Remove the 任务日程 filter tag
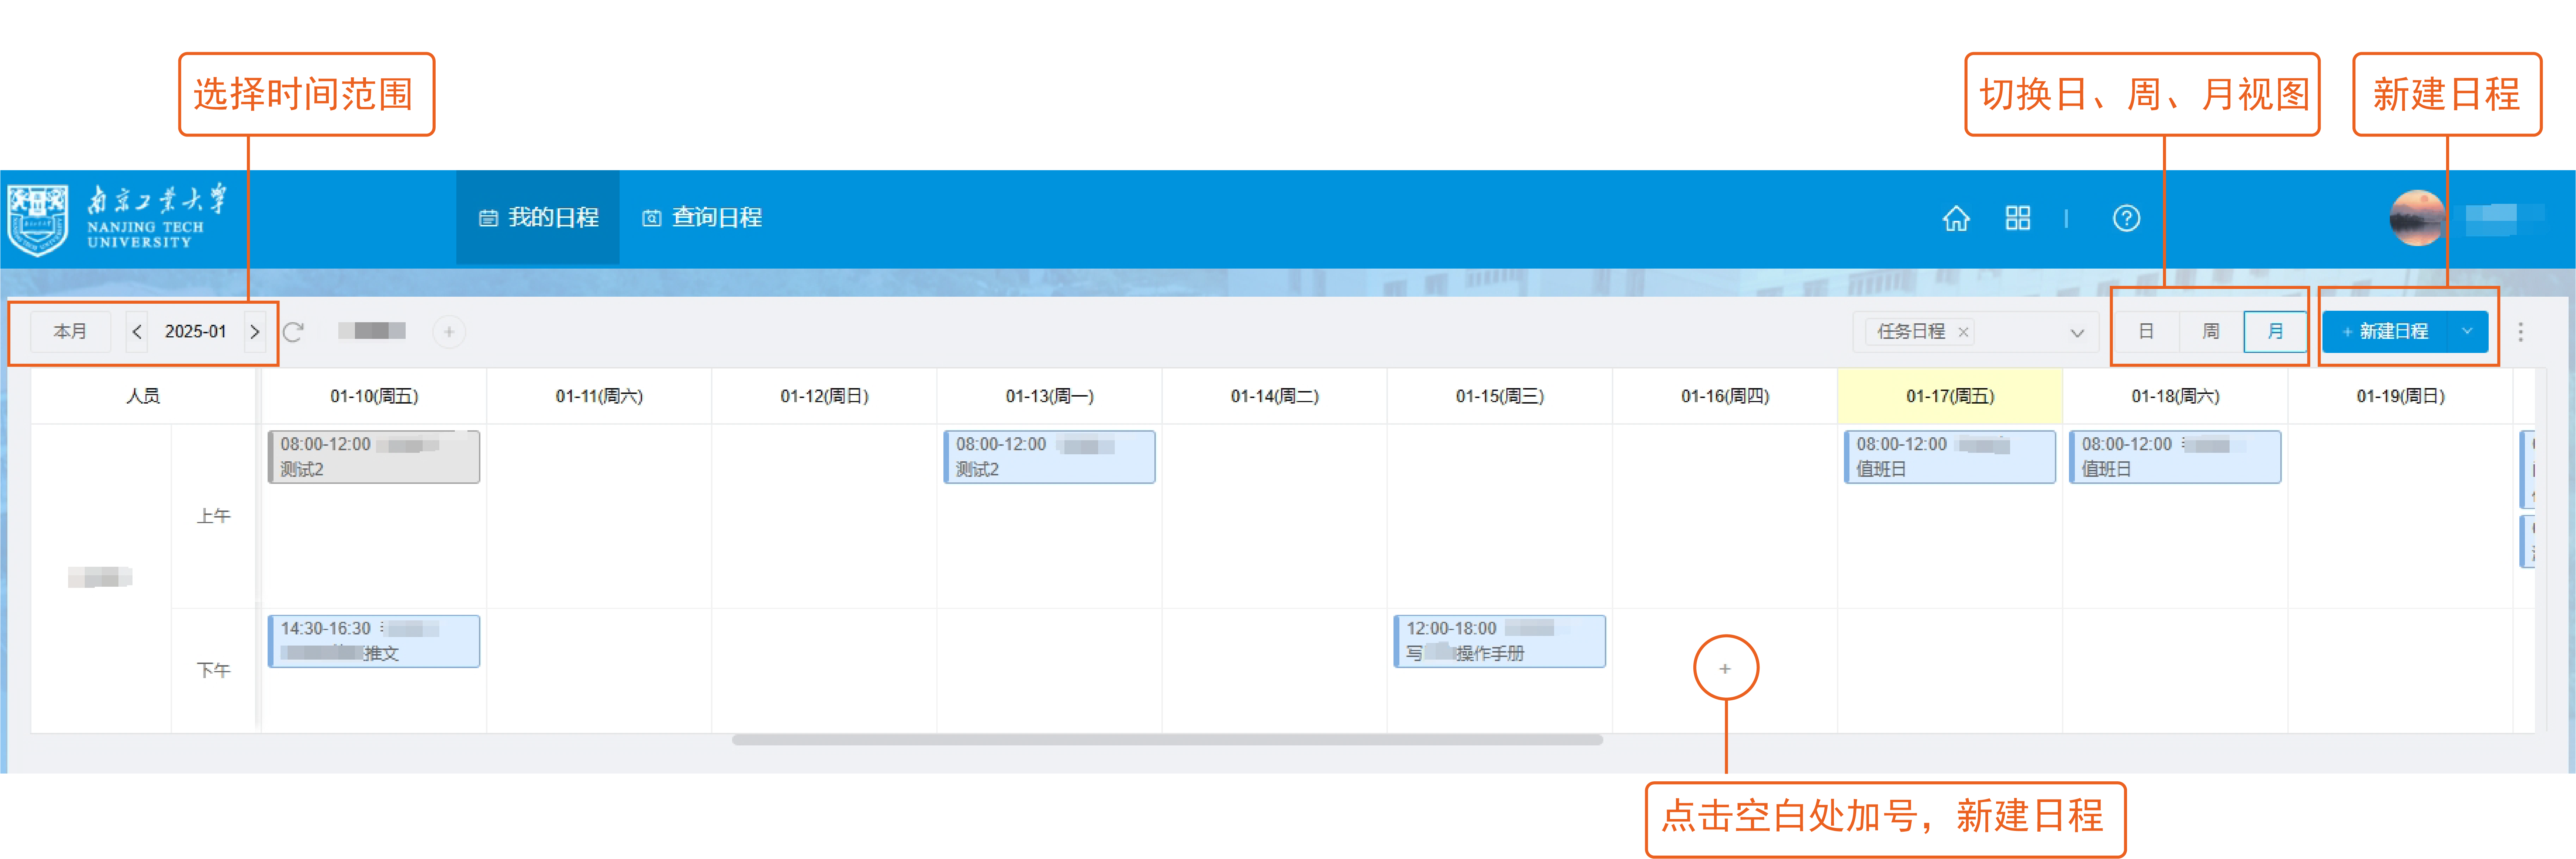This screenshot has height=859, width=2576. (x=1963, y=332)
